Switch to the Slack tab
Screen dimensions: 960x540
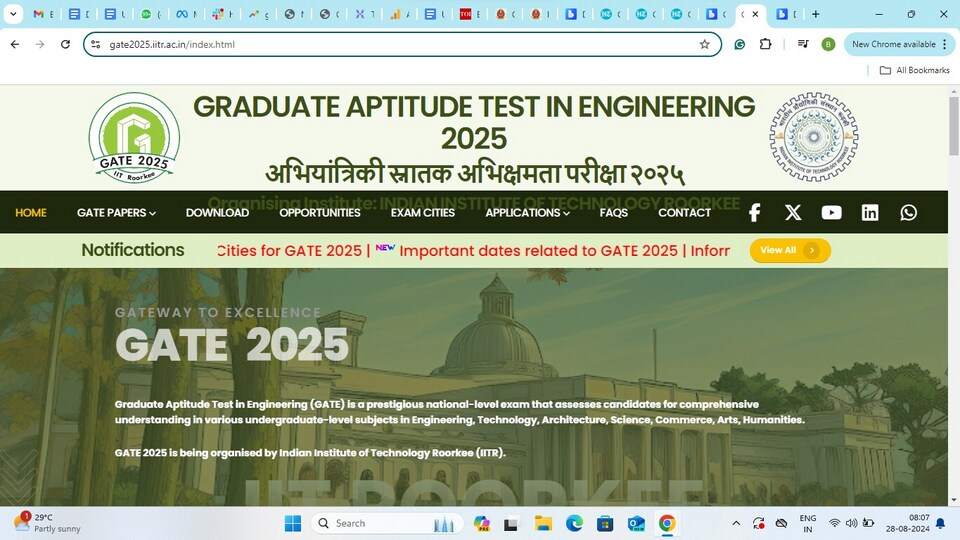[222, 14]
